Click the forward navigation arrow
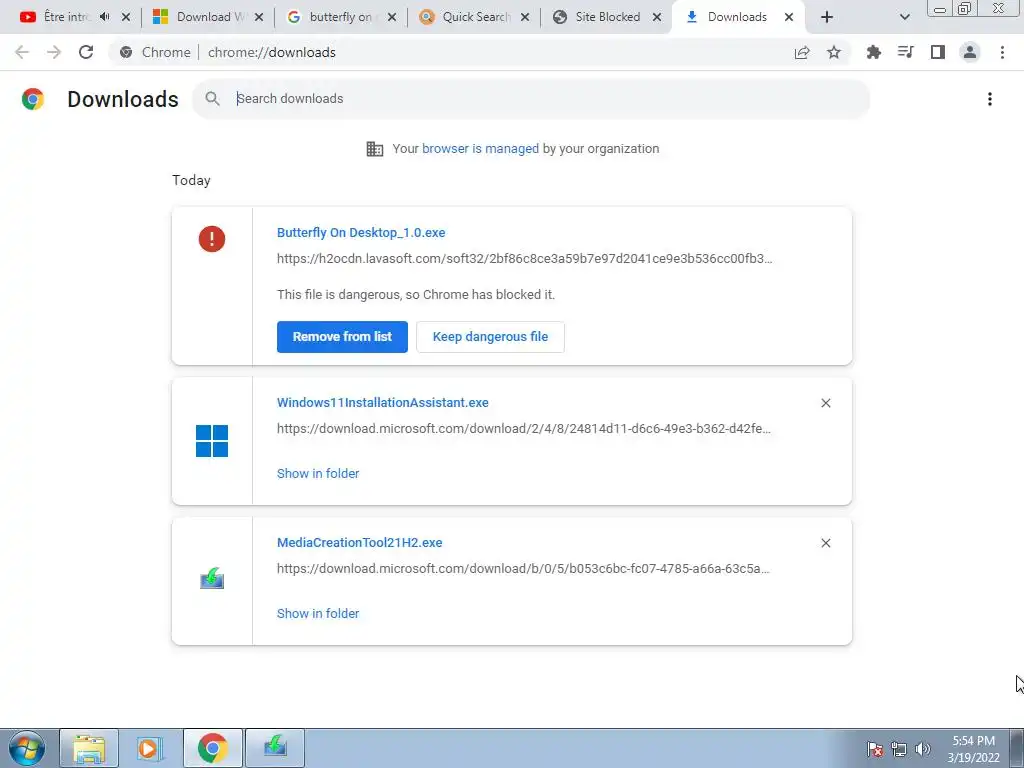The height and width of the screenshot is (768, 1024). coord(54,52)
